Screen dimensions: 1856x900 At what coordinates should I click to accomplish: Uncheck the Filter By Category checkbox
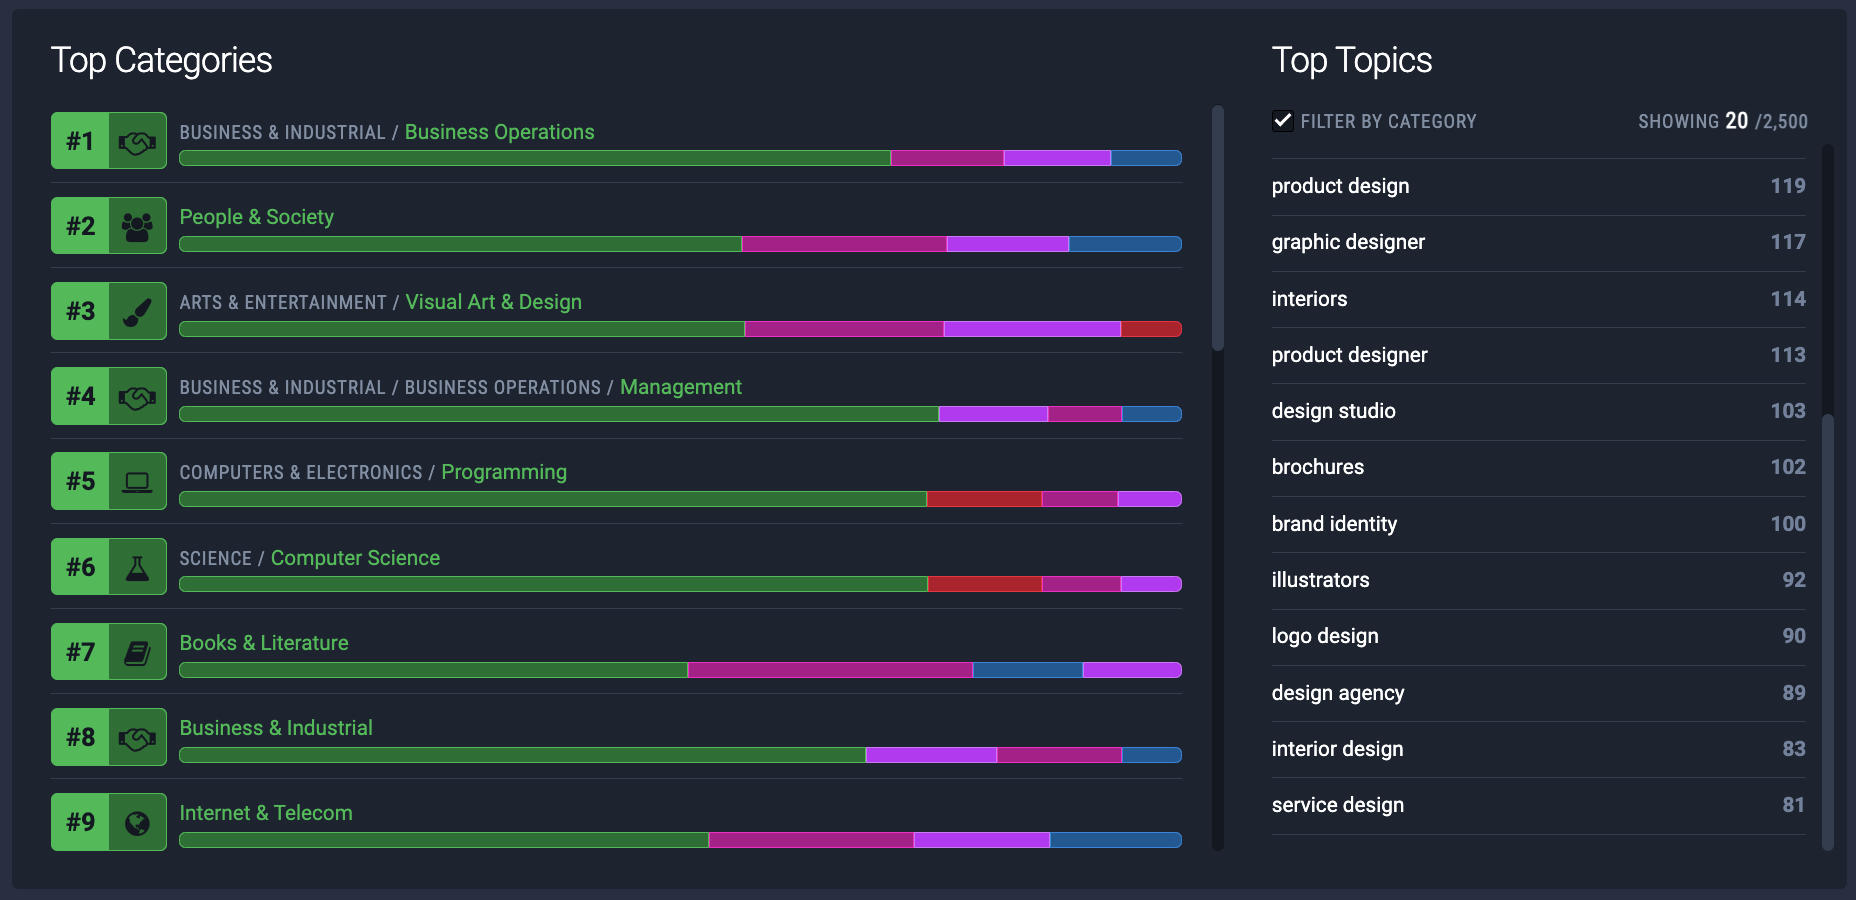pyautogui.click(x=1283, y=121)
